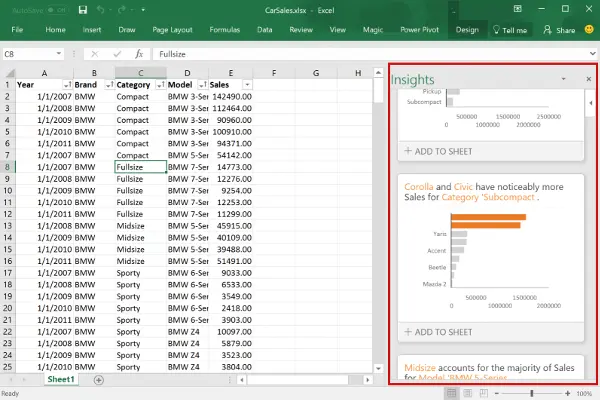
Task: Switch to the Power Pivot tab
Action: tap(418, 30)
